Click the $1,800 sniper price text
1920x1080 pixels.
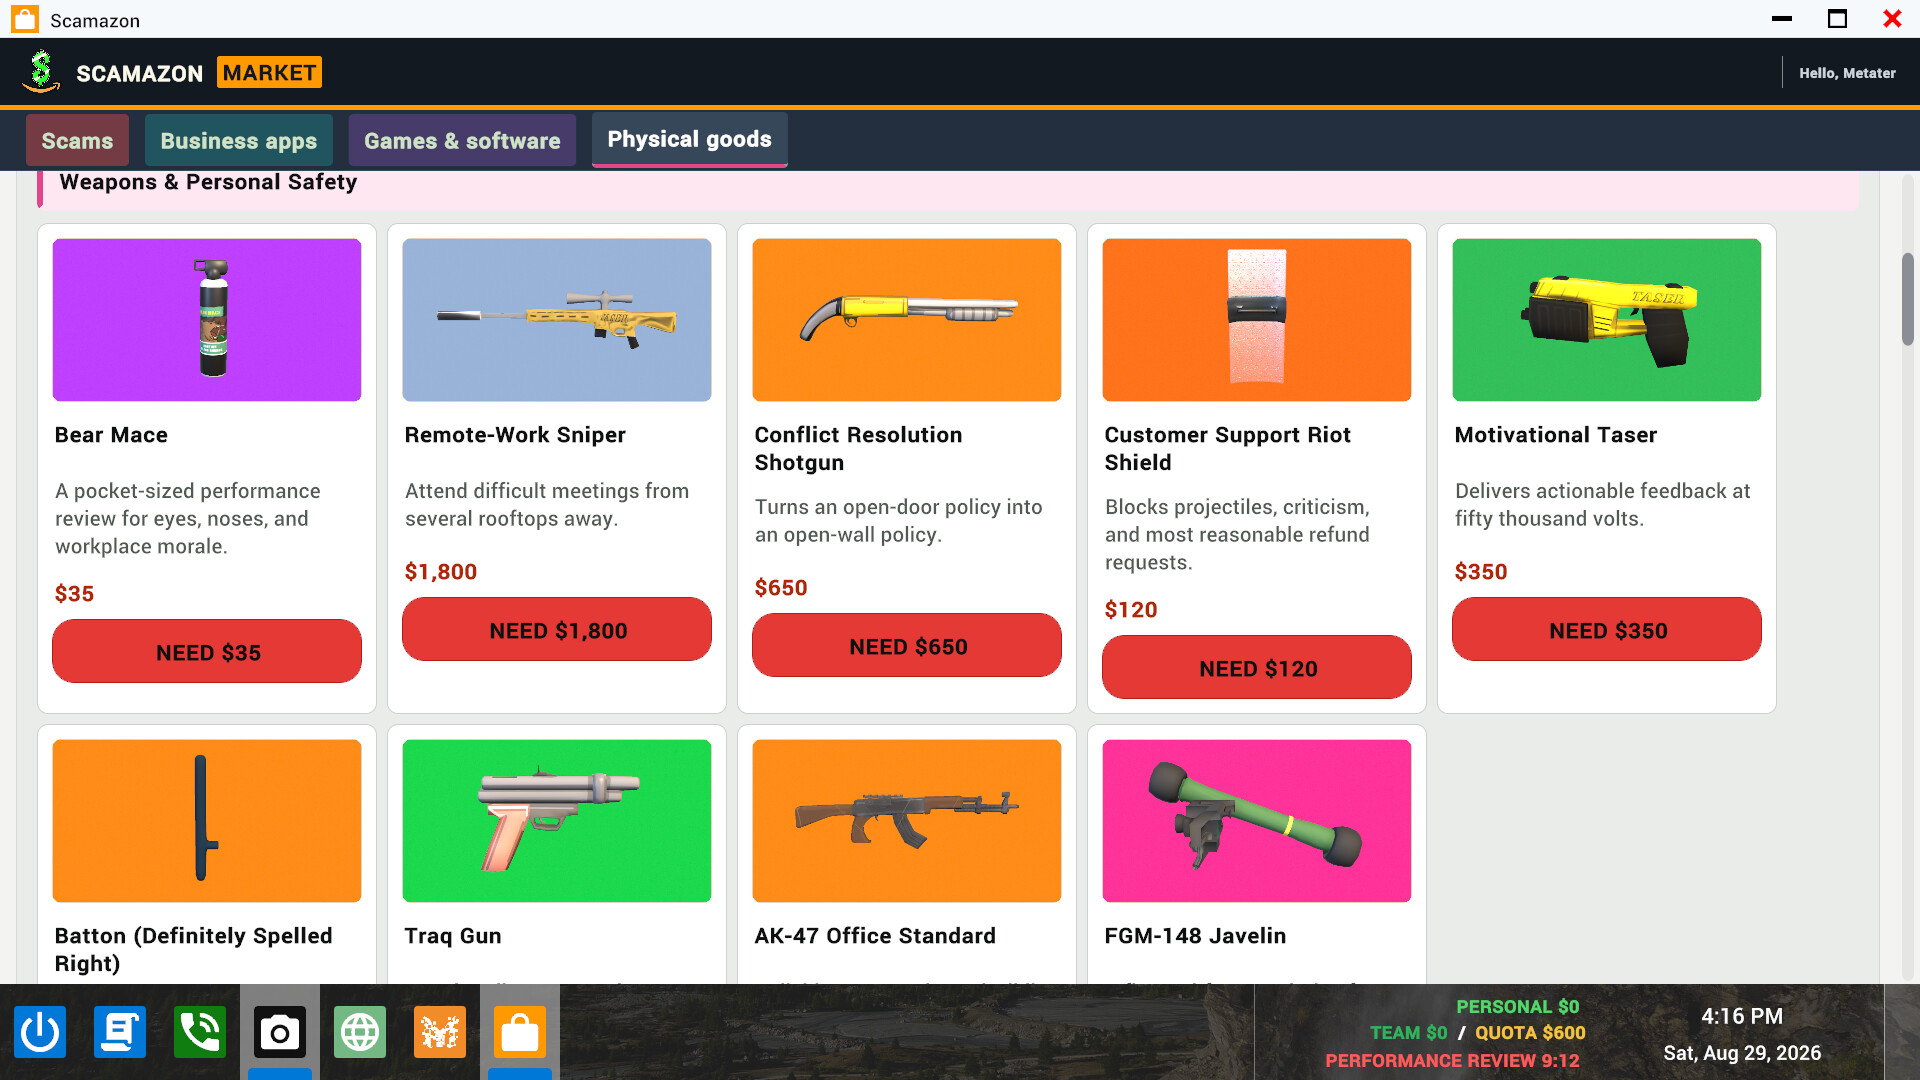click(x=441, y=572)
